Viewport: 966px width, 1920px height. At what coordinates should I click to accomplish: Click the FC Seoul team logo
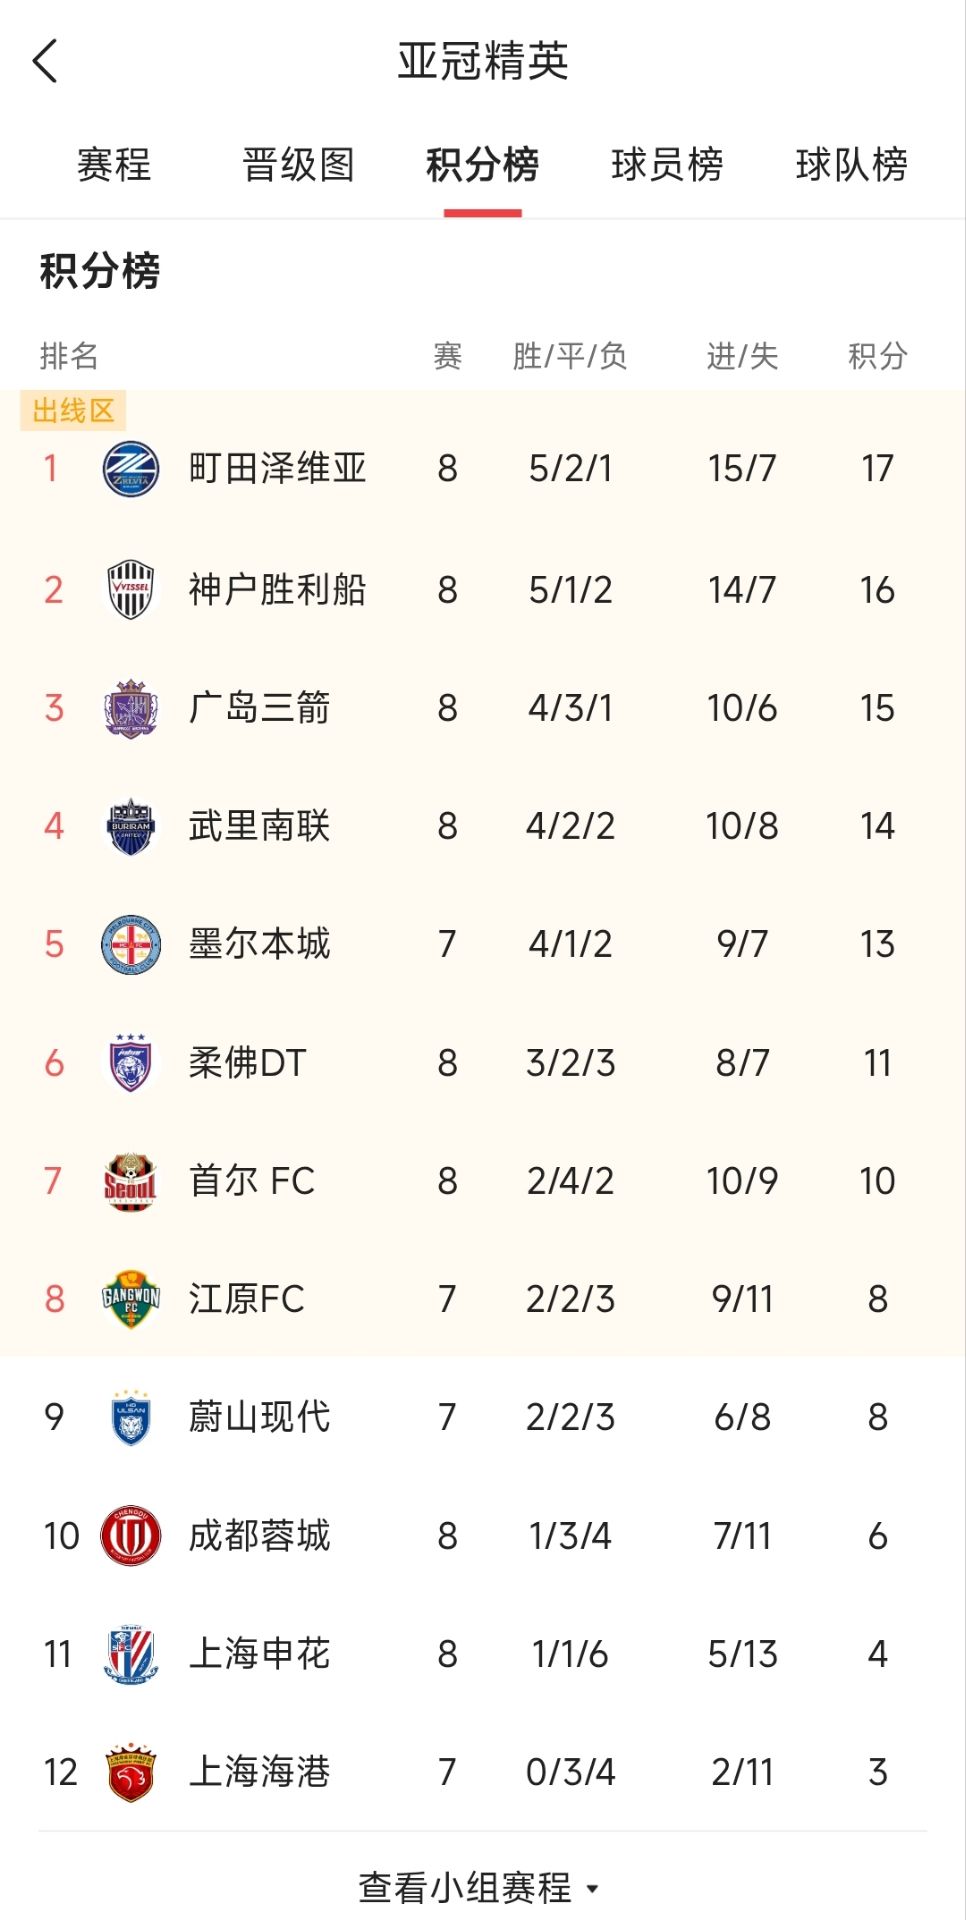pyautogui.click(x=131, y=1181)
